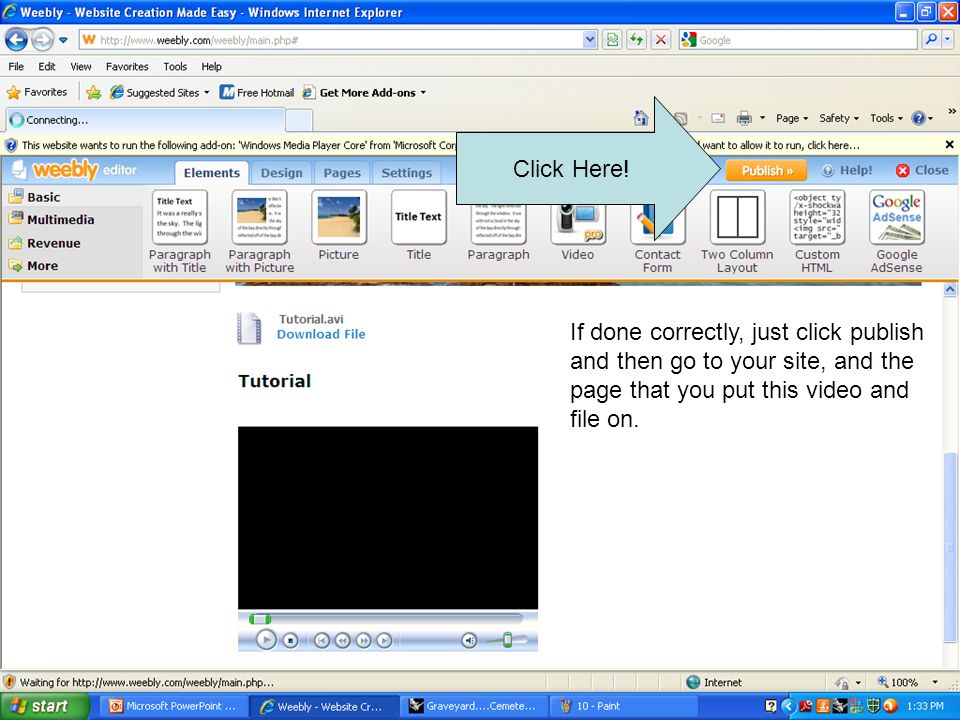Image resolution: width=960 pixels, height=720 pixels.
Task: Dismiss the add-on information bar
Action: pos(949,145)
